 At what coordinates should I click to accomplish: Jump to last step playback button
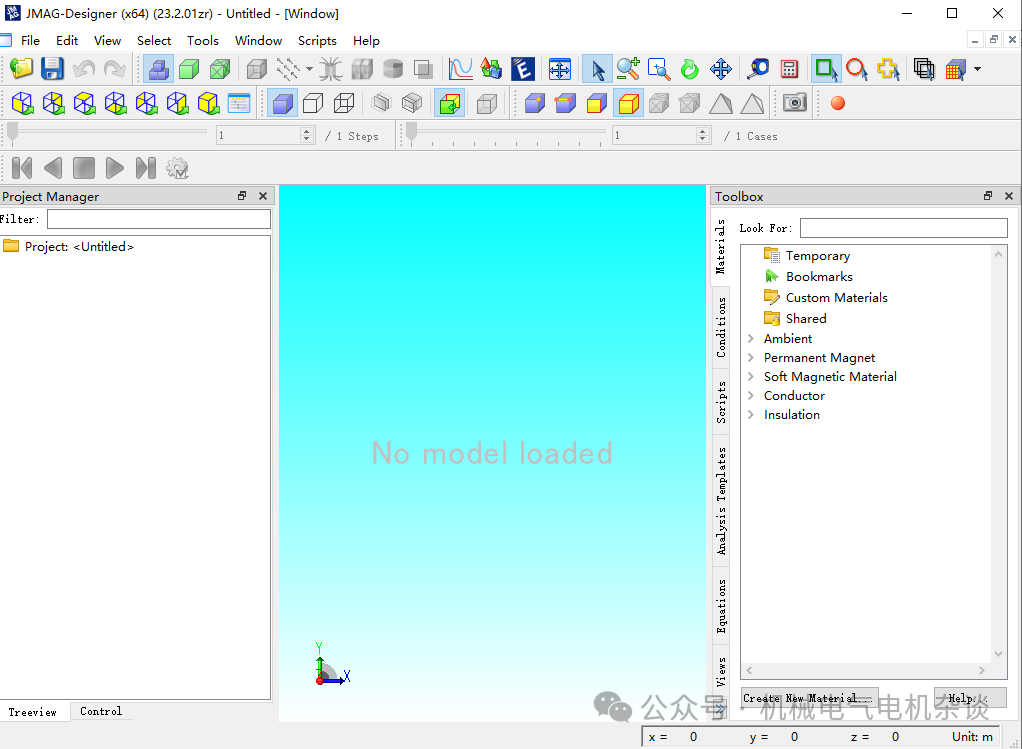[145, 168]
